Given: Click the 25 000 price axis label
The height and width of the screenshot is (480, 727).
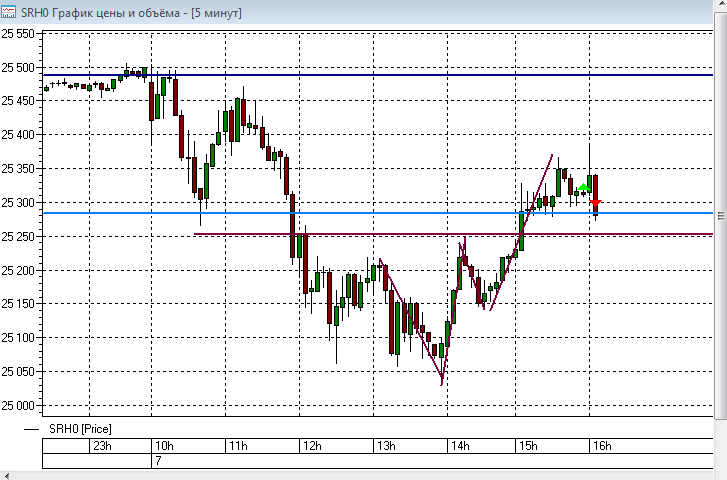Looking at the screenshot, I should 18,406.
